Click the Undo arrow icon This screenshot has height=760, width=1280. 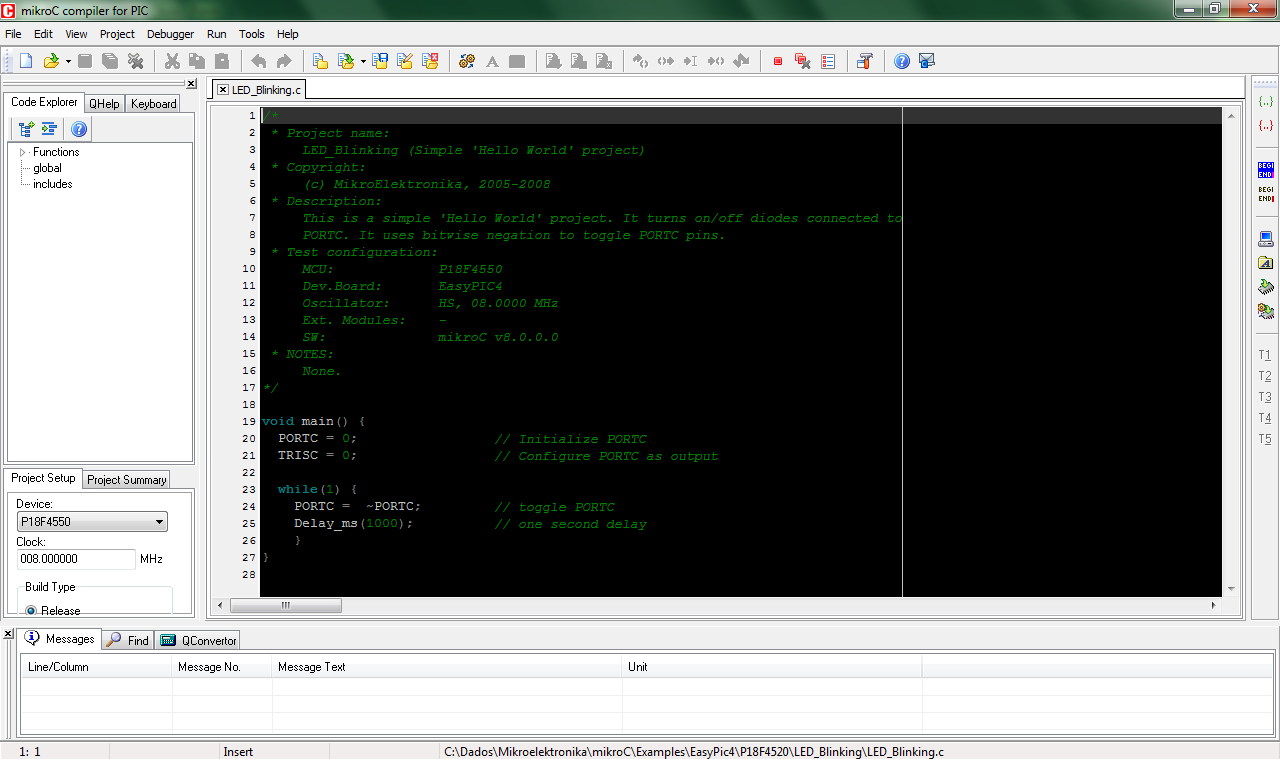(x=259, y=61)
